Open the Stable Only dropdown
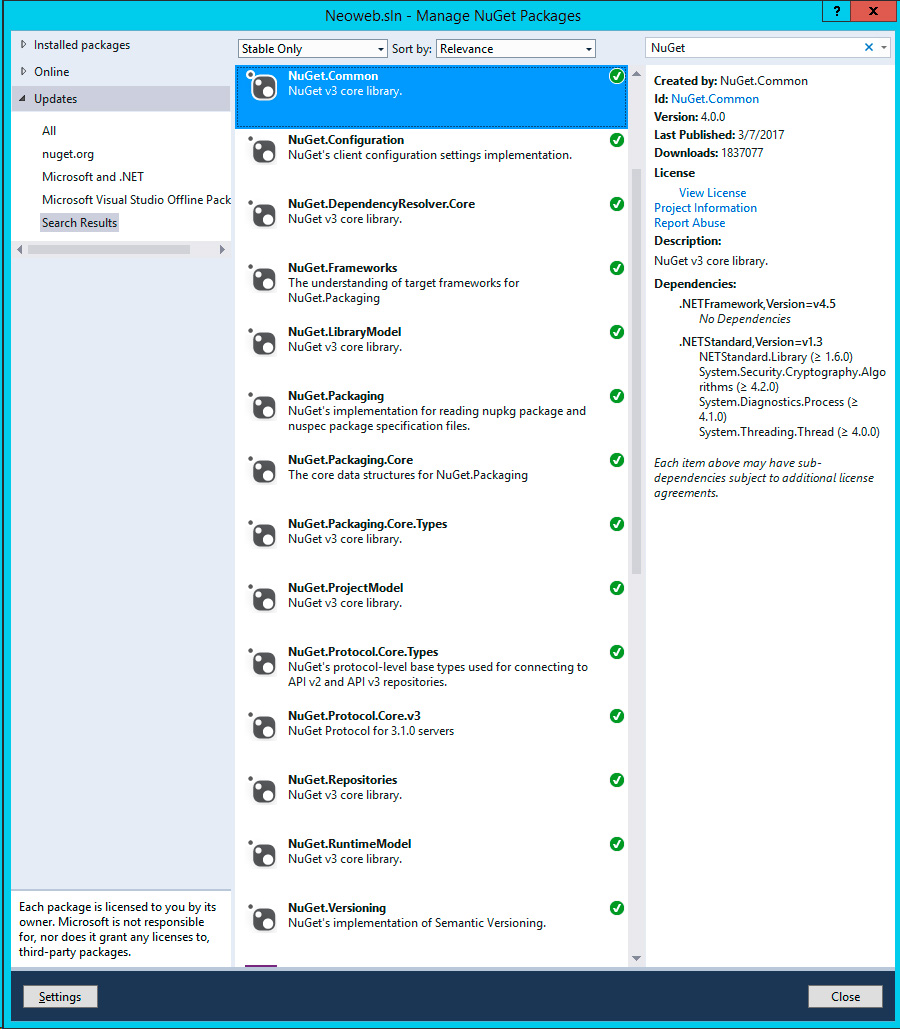The image size is (900, 1029). coord(312,49)
